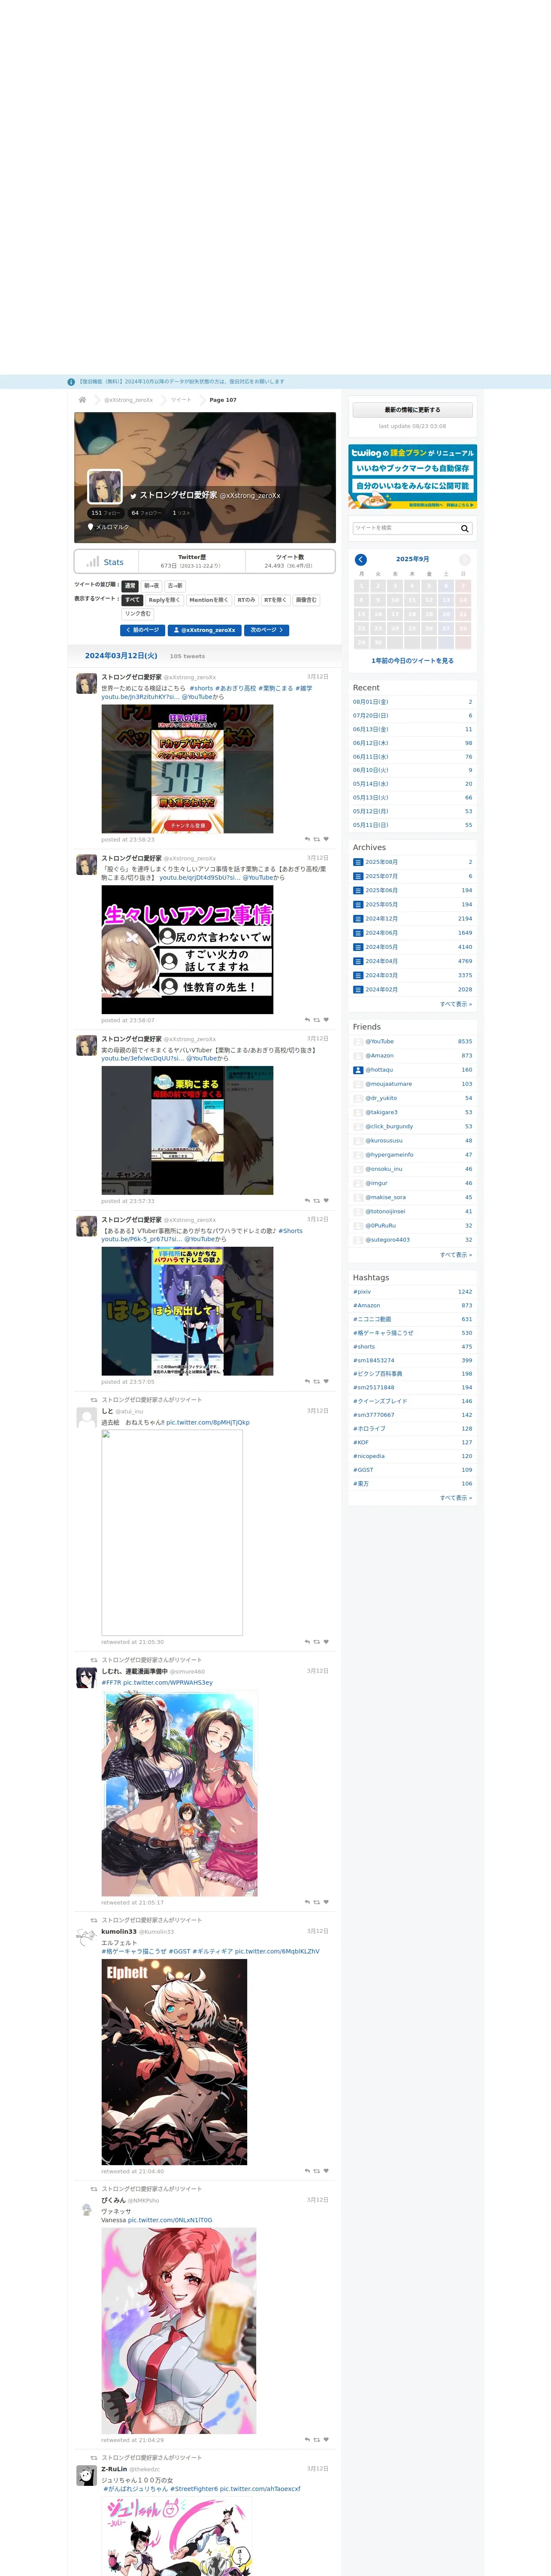Select RTを除く filter
Image resolution: width=551 pixels, height=2576 pixels.
point(275,600)
